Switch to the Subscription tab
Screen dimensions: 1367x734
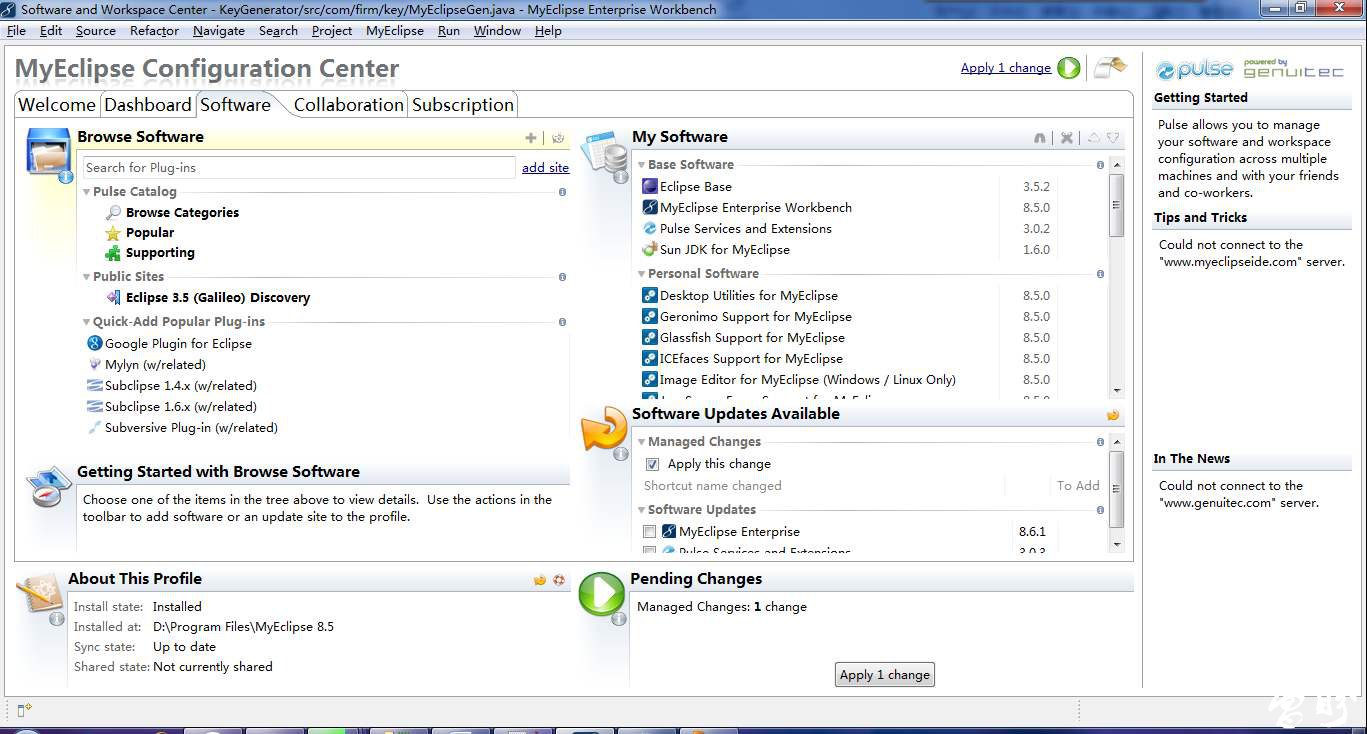coord(463,105)
